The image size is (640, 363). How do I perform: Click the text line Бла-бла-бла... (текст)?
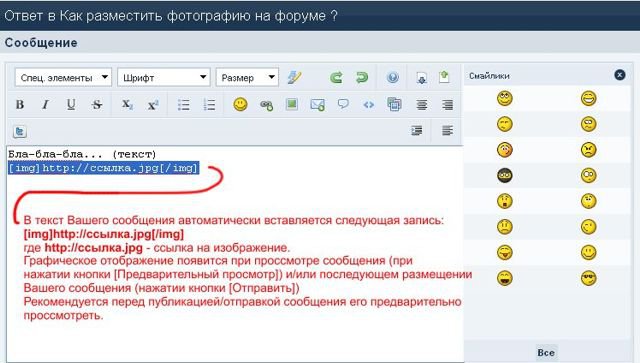coord(82,154)
